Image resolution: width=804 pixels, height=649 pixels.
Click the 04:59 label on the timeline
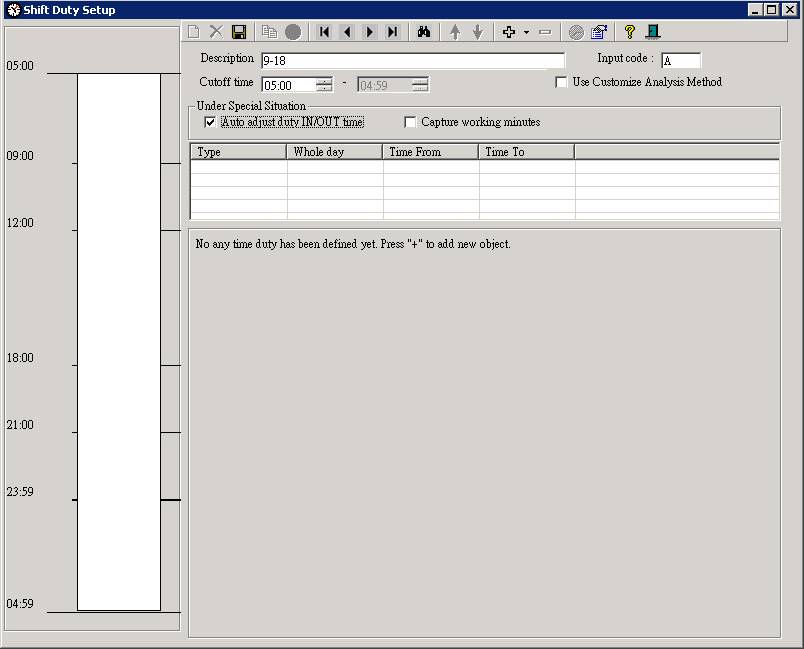pos(20,603)
